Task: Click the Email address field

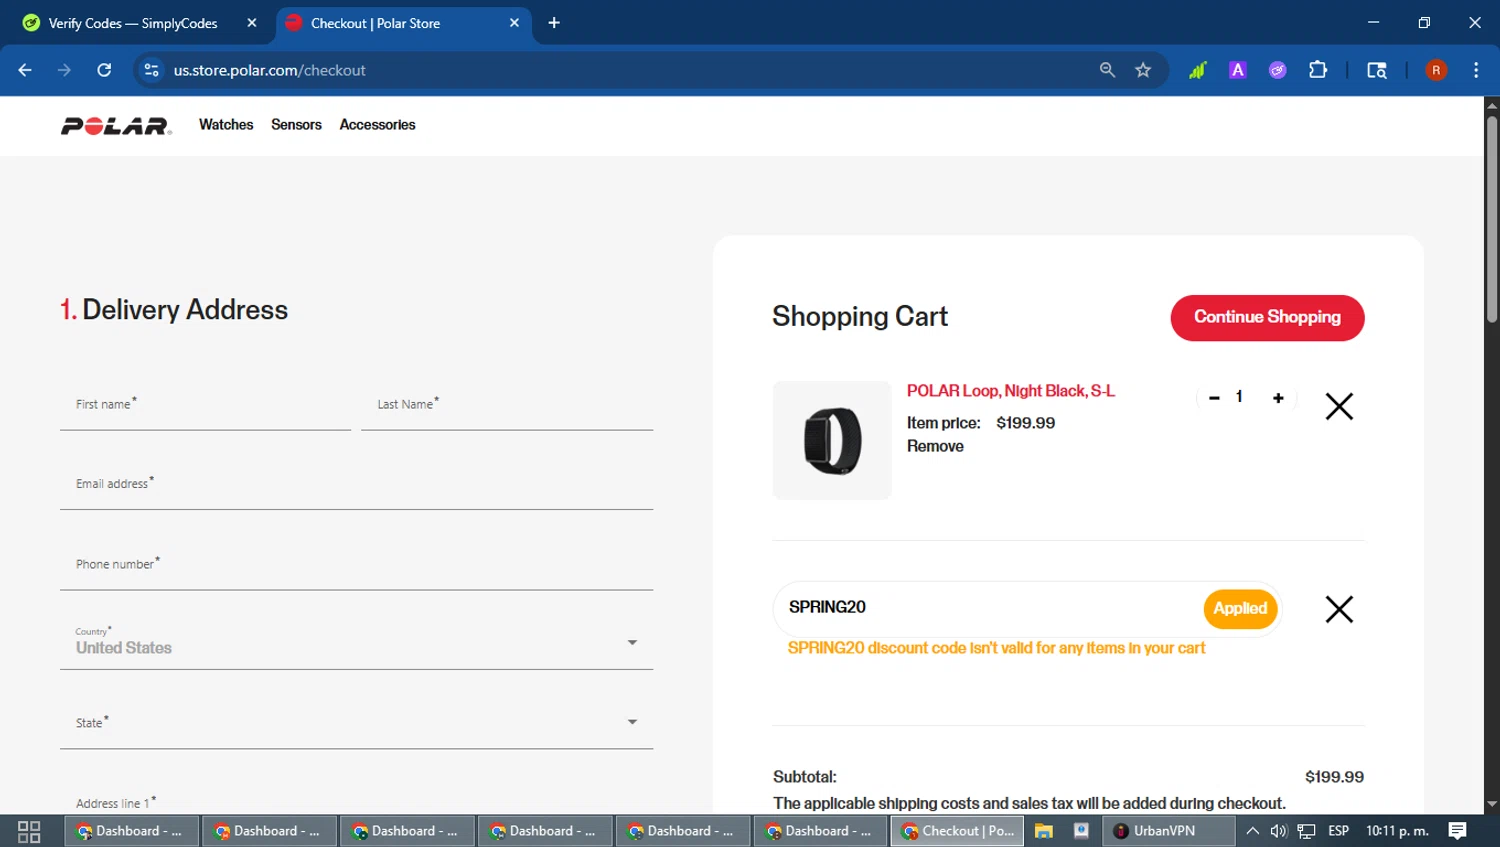Action: [356, 485]
